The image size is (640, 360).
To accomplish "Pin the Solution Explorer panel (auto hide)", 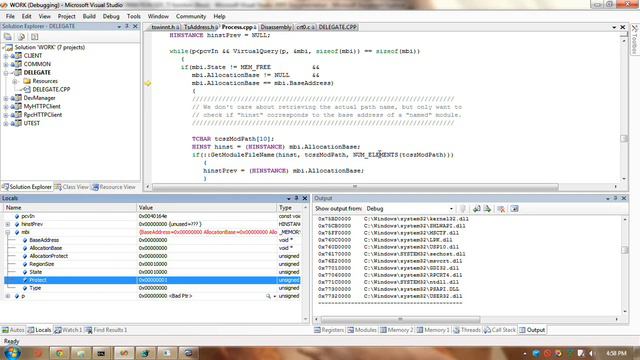I will tap(127, 26).
